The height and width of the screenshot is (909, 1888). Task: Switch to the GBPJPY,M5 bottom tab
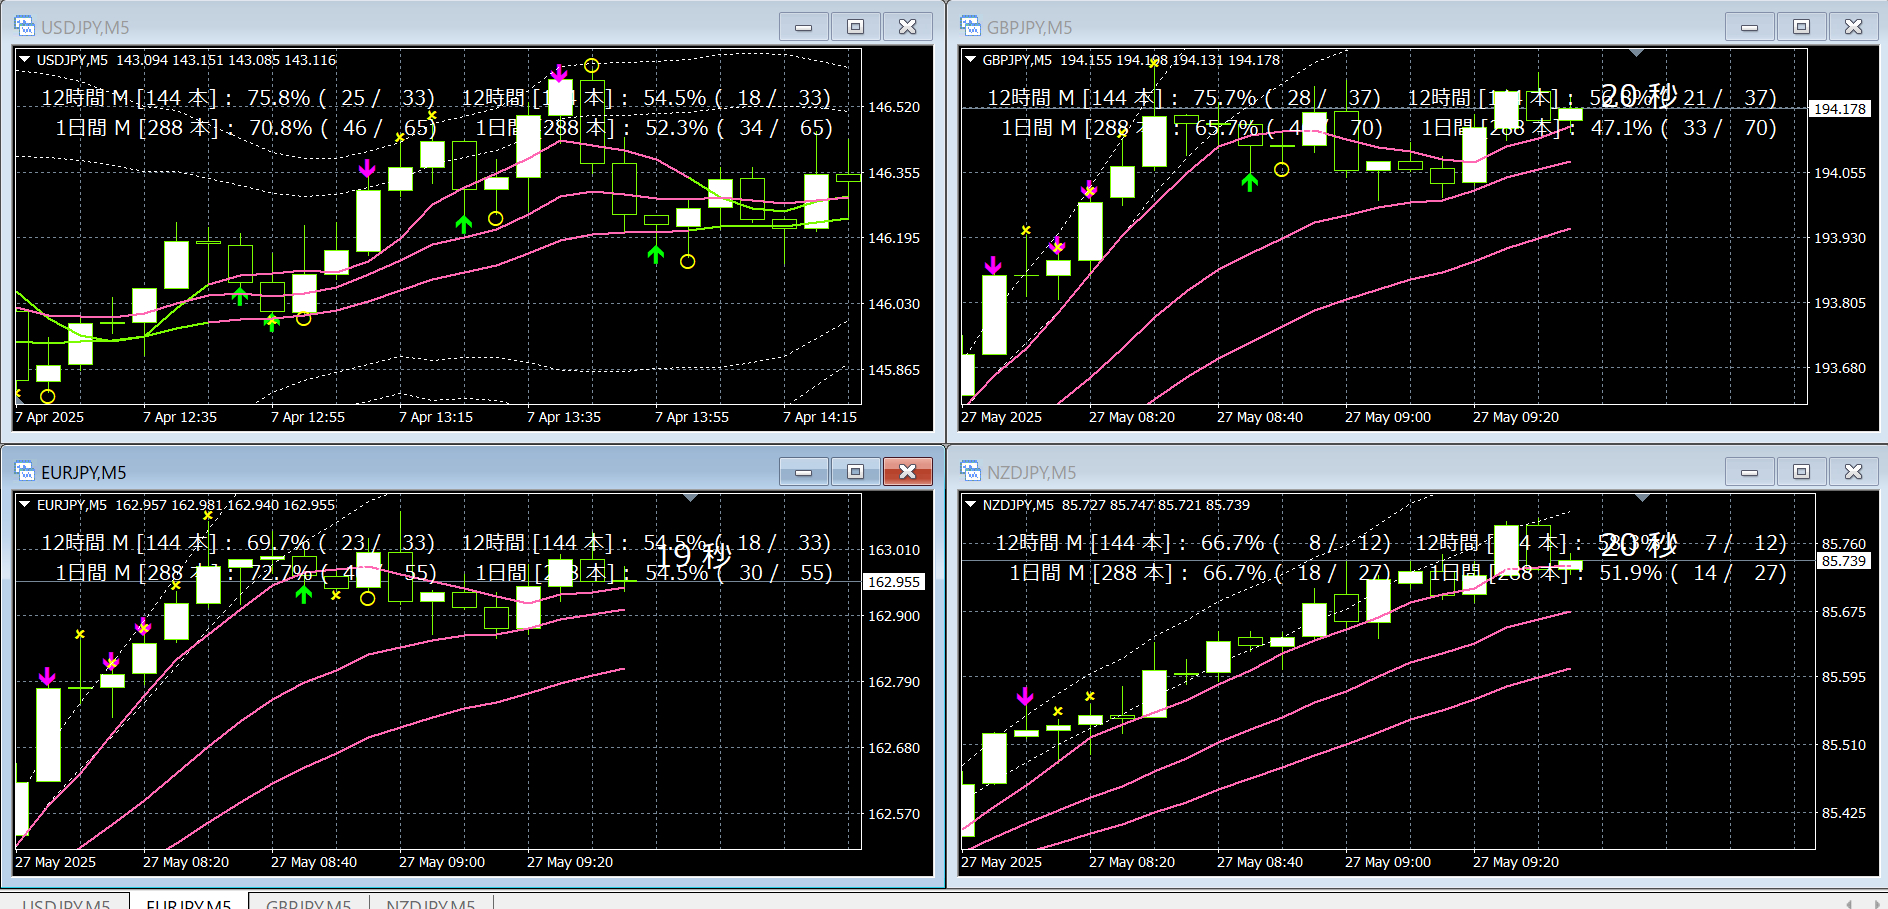coord(309,902)
